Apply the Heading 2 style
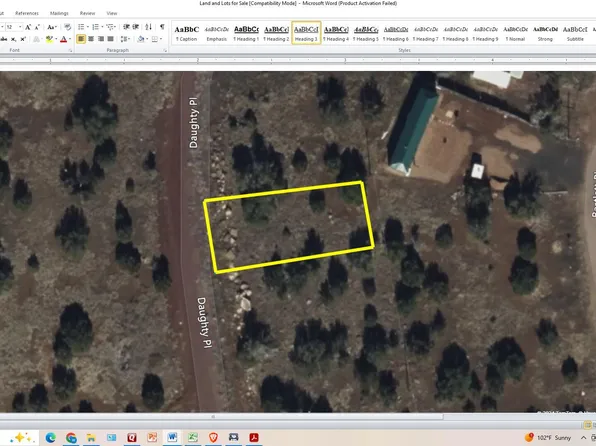Image resolution: width=596 pixels, height=446 pixels. pyautogui.click(x=276, y=33)
